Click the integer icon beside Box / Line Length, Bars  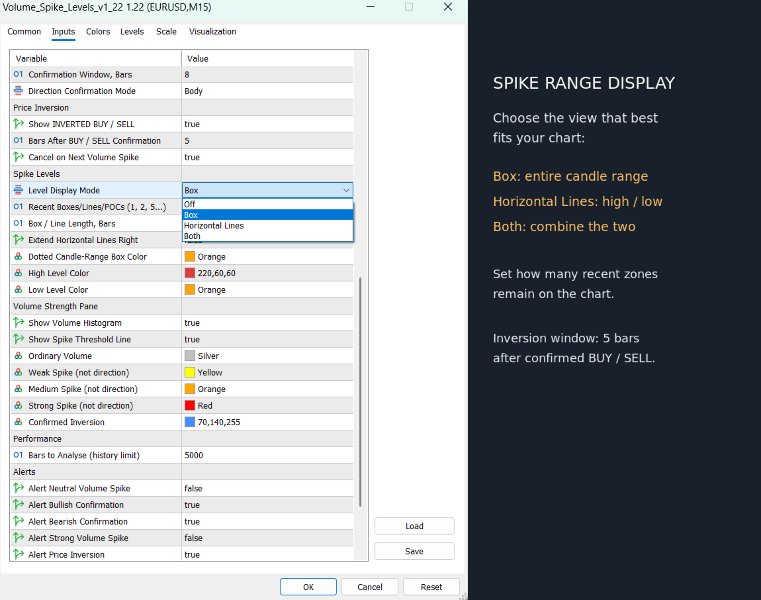tap(18, 223)
